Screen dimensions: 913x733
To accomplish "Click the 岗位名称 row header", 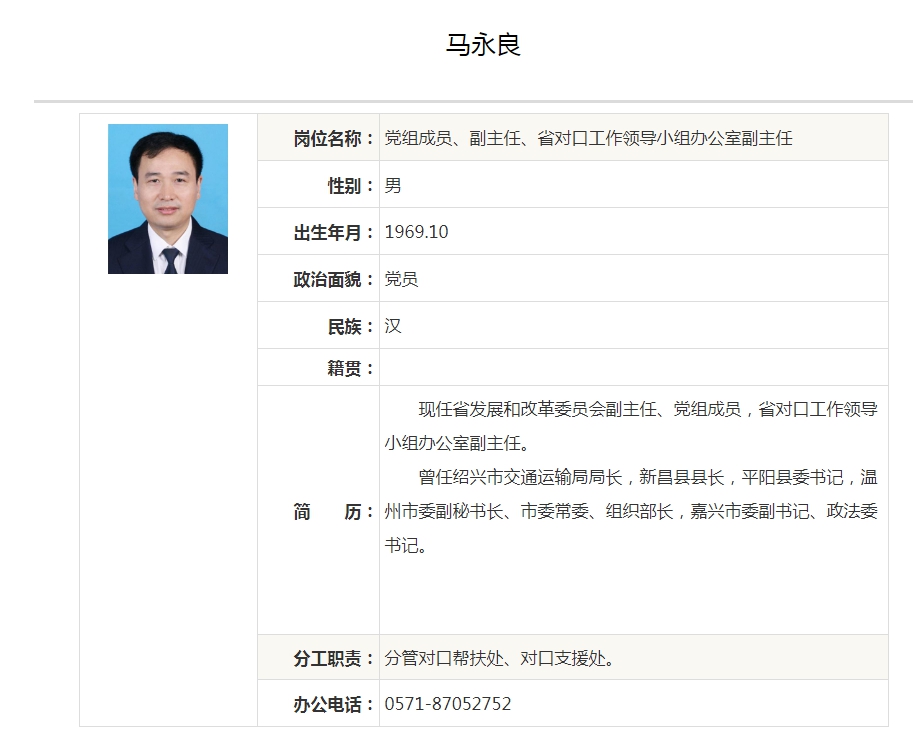I will tap(331, 137).
